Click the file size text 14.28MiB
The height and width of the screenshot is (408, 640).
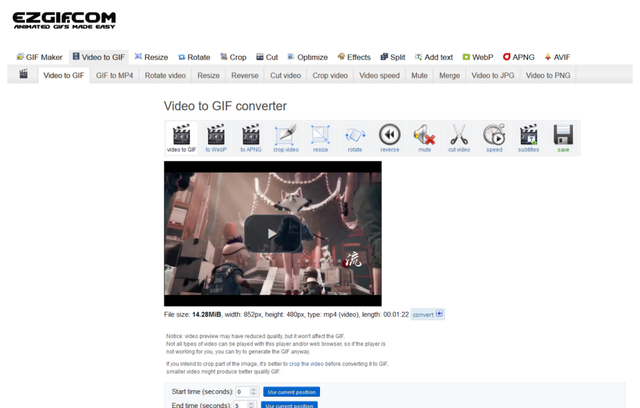tap(207, 314)
